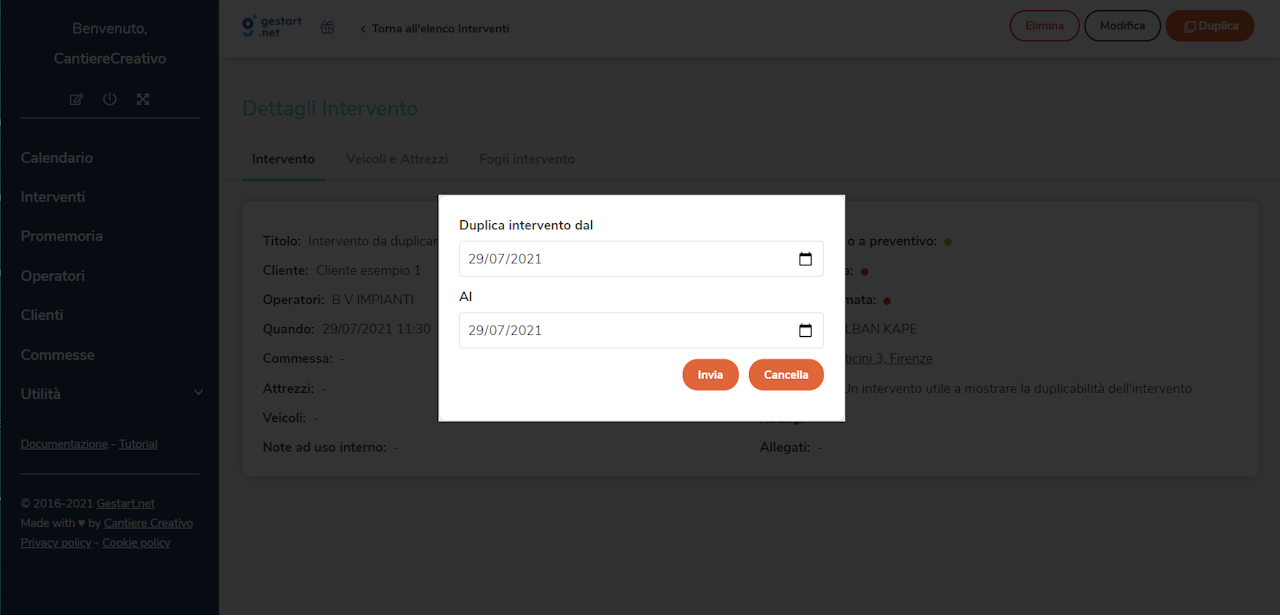Submit with the Invia button
Screen dimensions: 1280x615
(710, 374)
